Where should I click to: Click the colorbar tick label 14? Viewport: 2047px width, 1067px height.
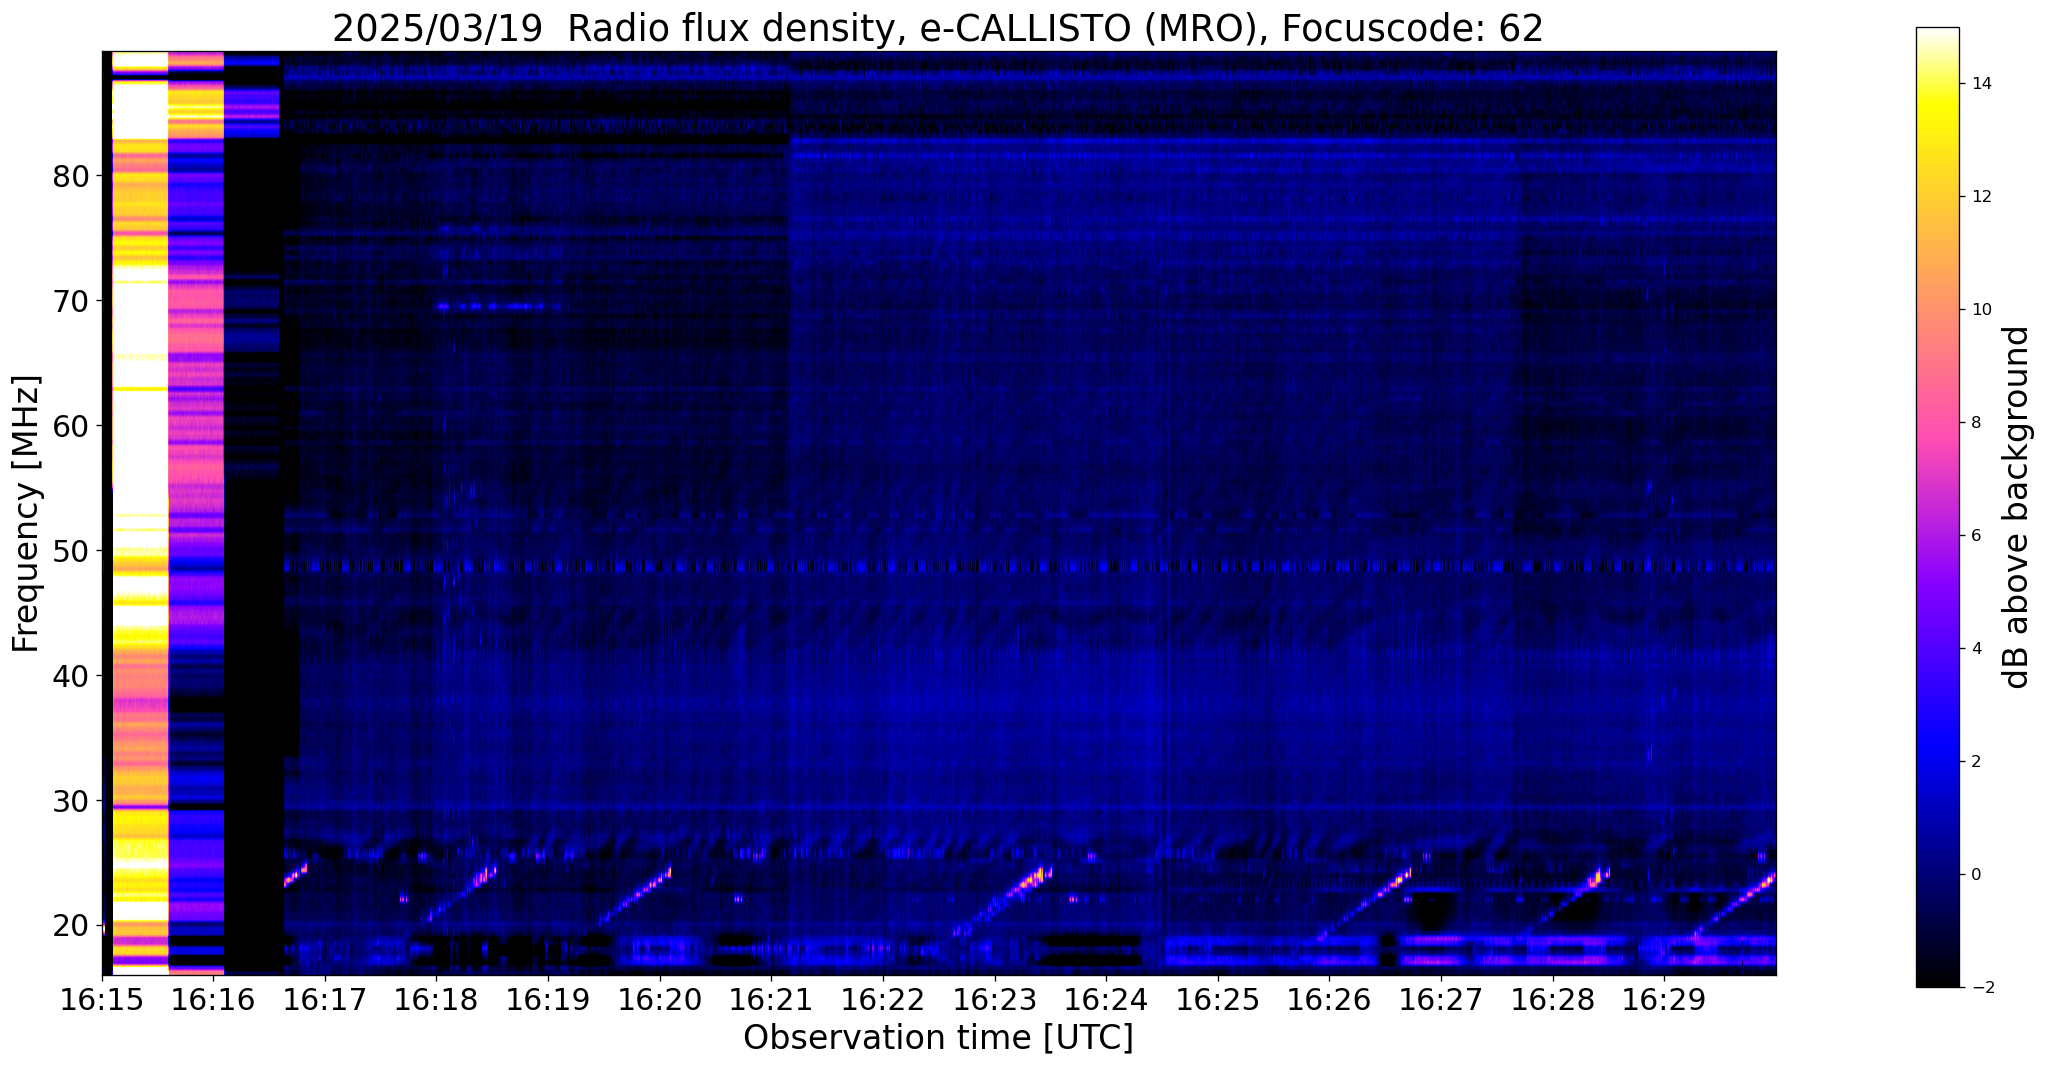[x=1980, y=84]
